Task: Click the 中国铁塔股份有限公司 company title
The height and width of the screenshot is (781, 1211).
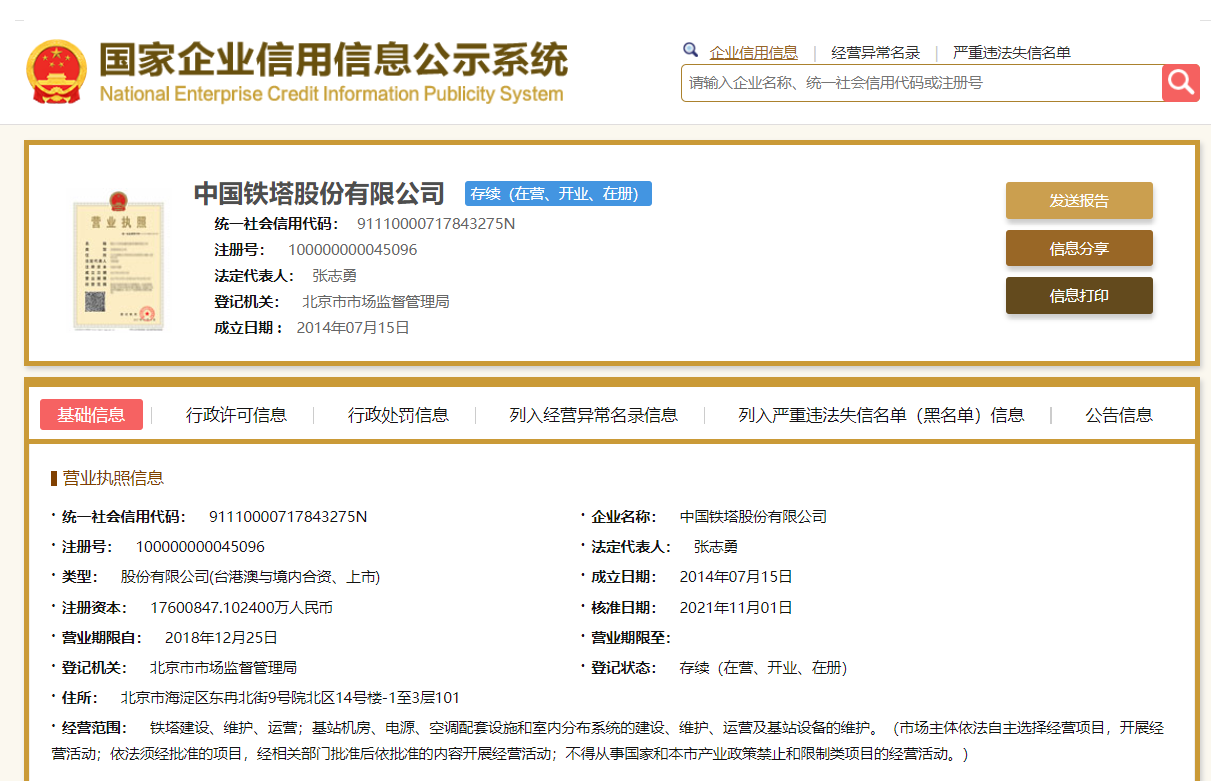Action: (x=319, y=193)
